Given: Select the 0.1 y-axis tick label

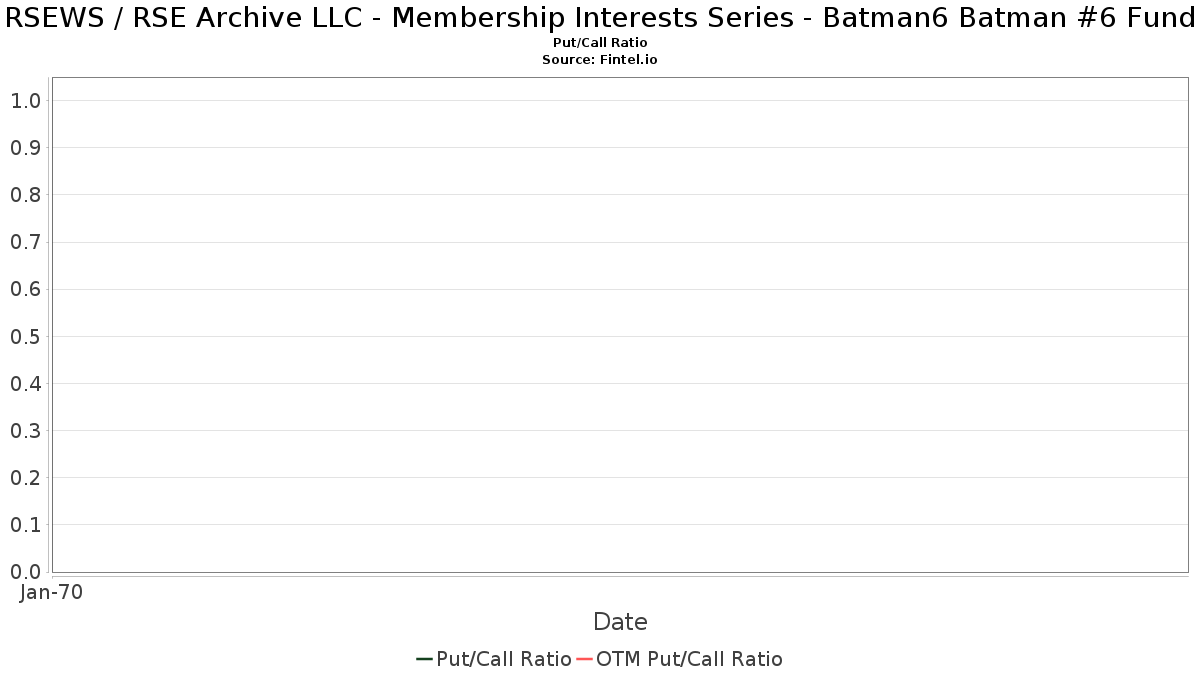Looking at the screenshot, I should pyautogui.click(x=25, y=525).
